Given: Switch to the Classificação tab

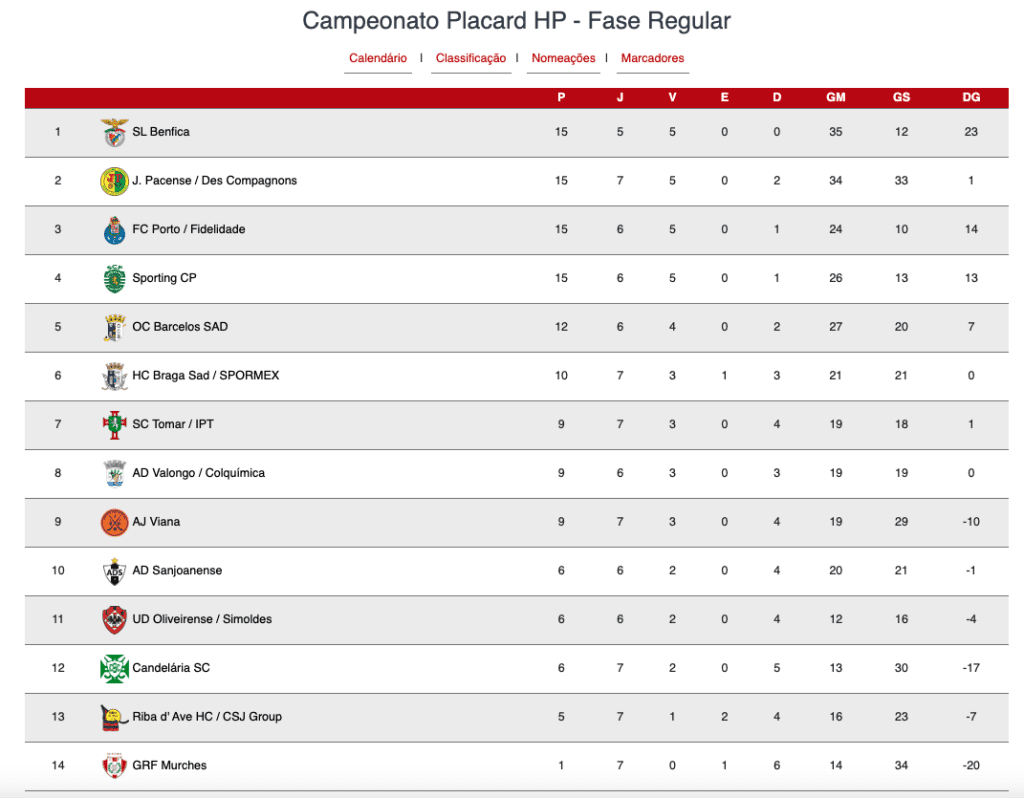Looking at the screenshot, I should (471, 58).
